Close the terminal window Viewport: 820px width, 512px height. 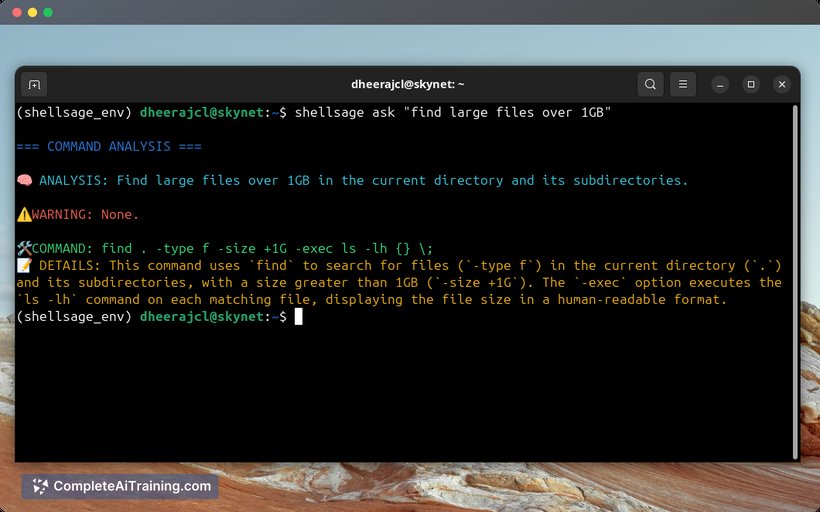click(x=782, y=84)
